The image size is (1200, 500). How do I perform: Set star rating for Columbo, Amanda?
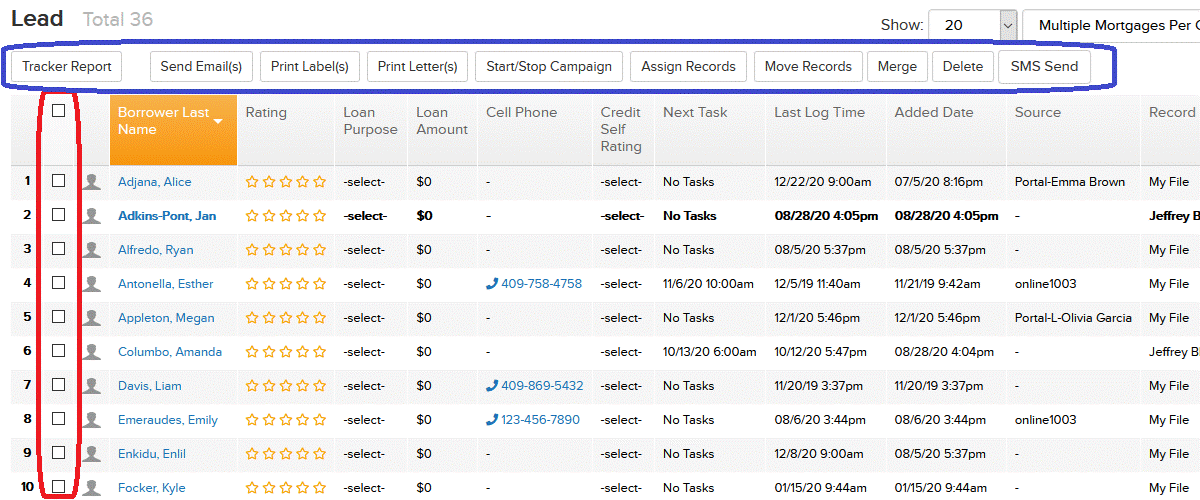point(286,352)
